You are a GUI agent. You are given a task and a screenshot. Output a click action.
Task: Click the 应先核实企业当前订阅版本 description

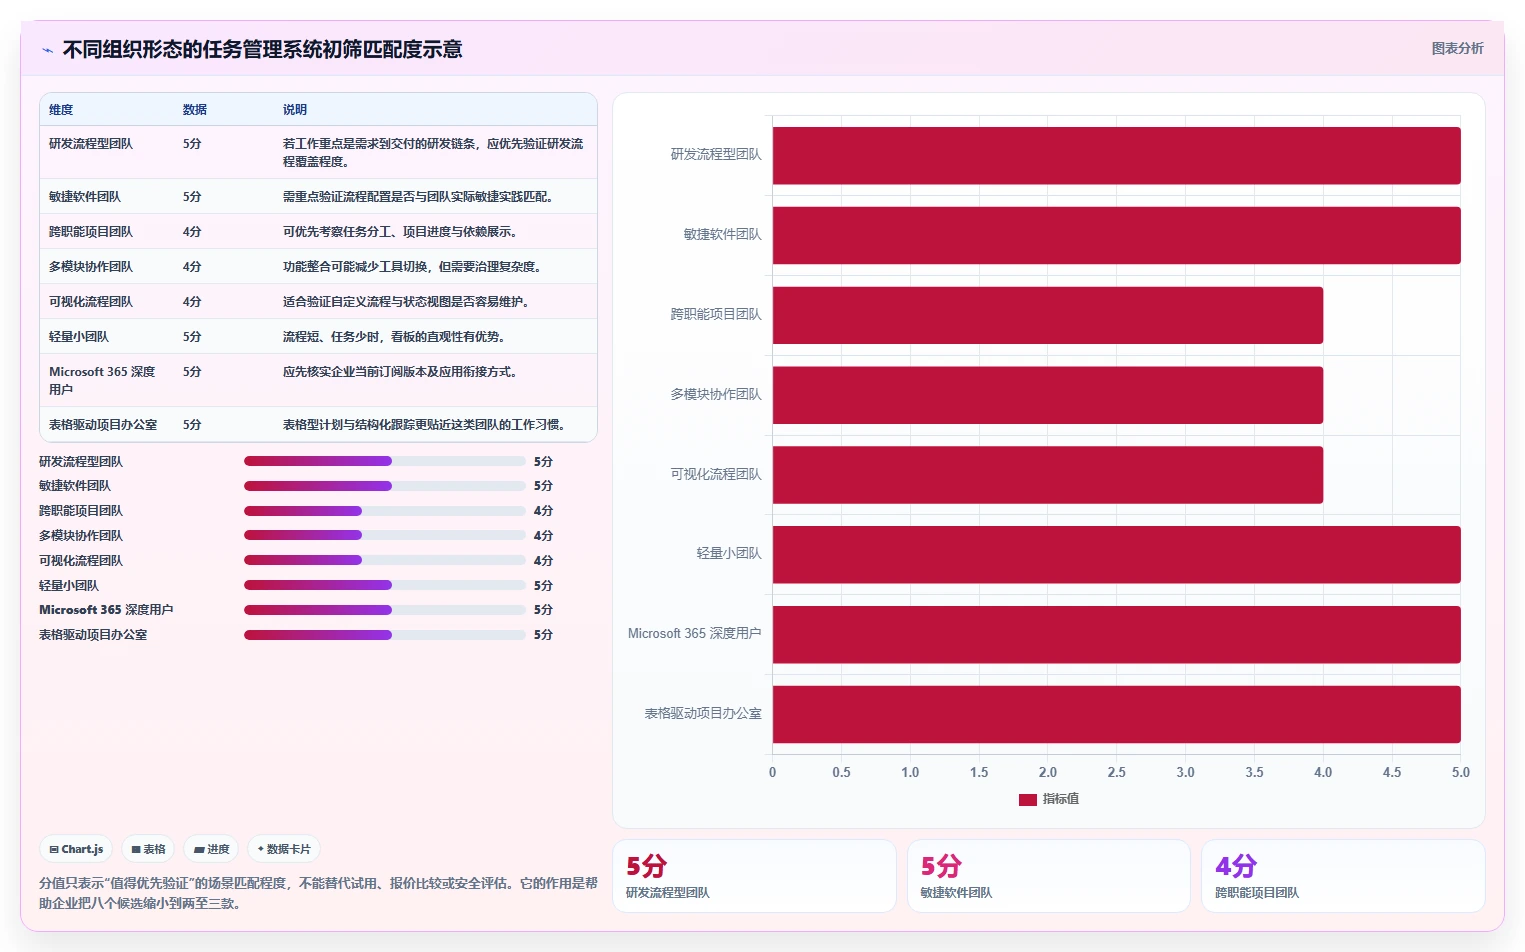tap(400, 372)
